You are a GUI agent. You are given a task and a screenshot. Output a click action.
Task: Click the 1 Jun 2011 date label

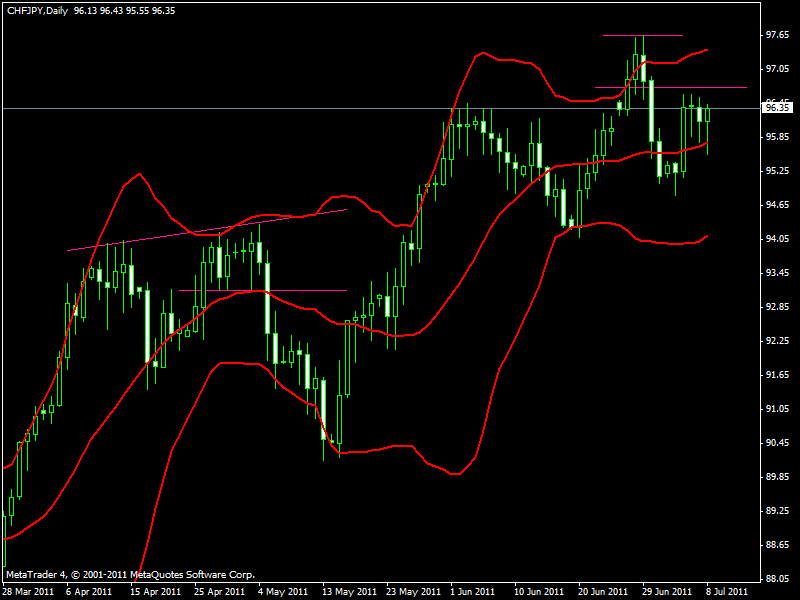(x=472, y=592)
